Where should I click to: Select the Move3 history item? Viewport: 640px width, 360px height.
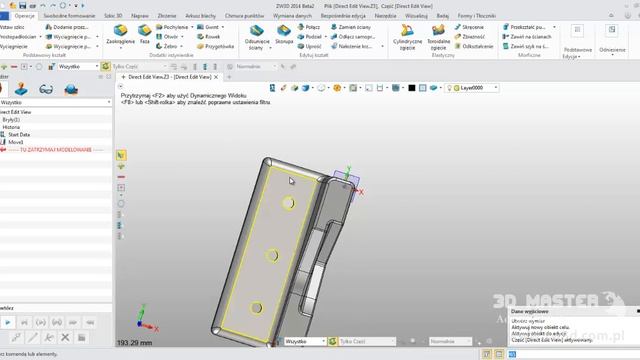(x=16, y=142)
